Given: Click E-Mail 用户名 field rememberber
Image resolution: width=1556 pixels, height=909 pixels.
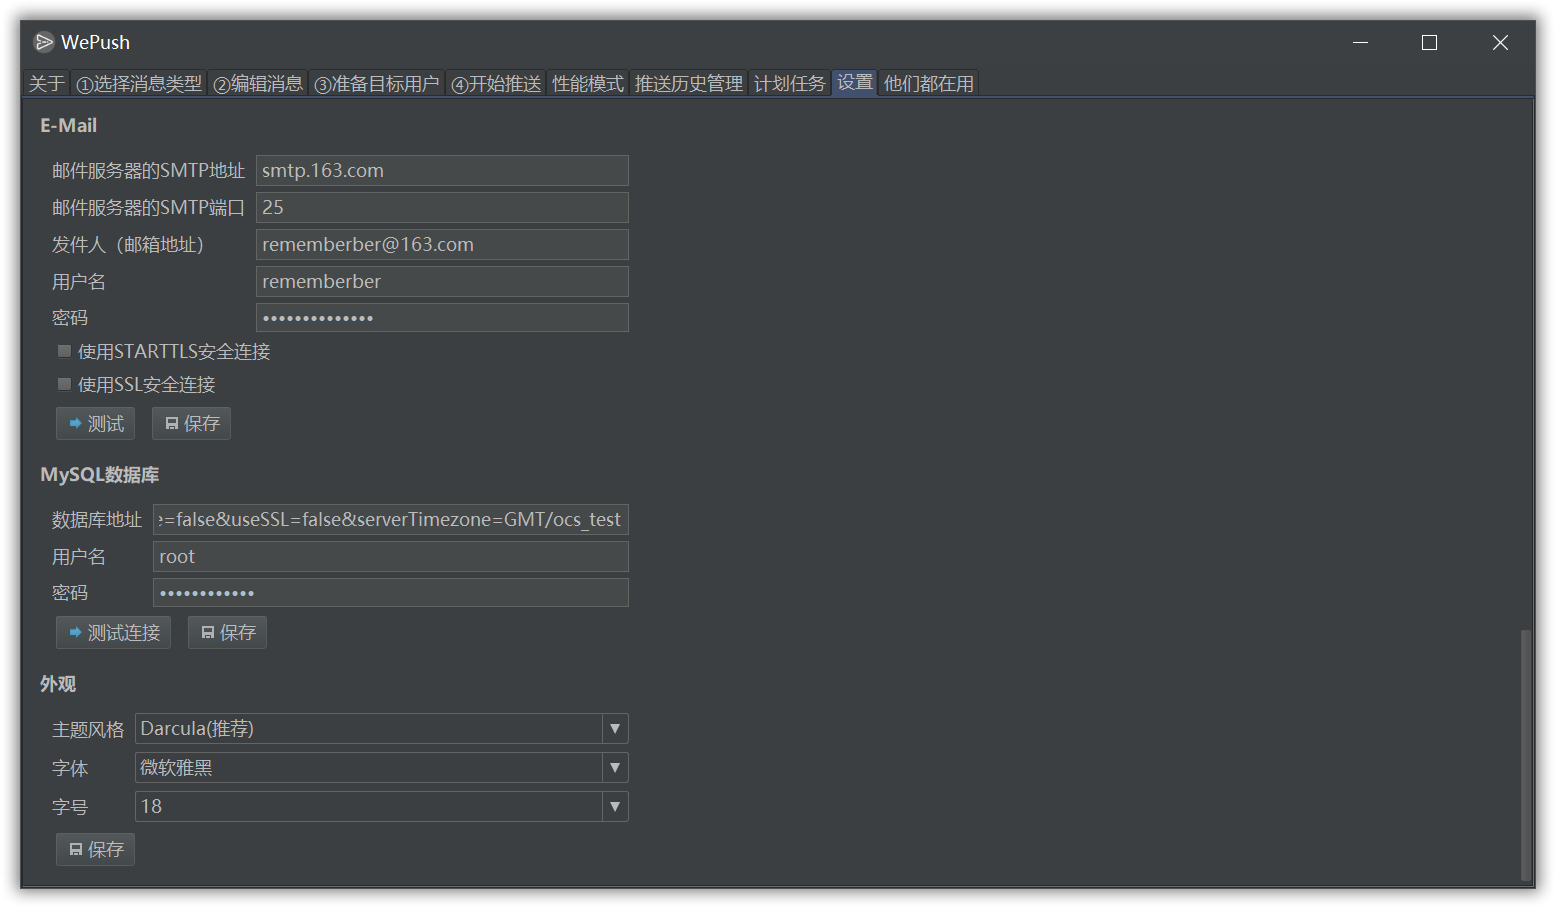Looking at the screenshot, I should coord(442,282).
